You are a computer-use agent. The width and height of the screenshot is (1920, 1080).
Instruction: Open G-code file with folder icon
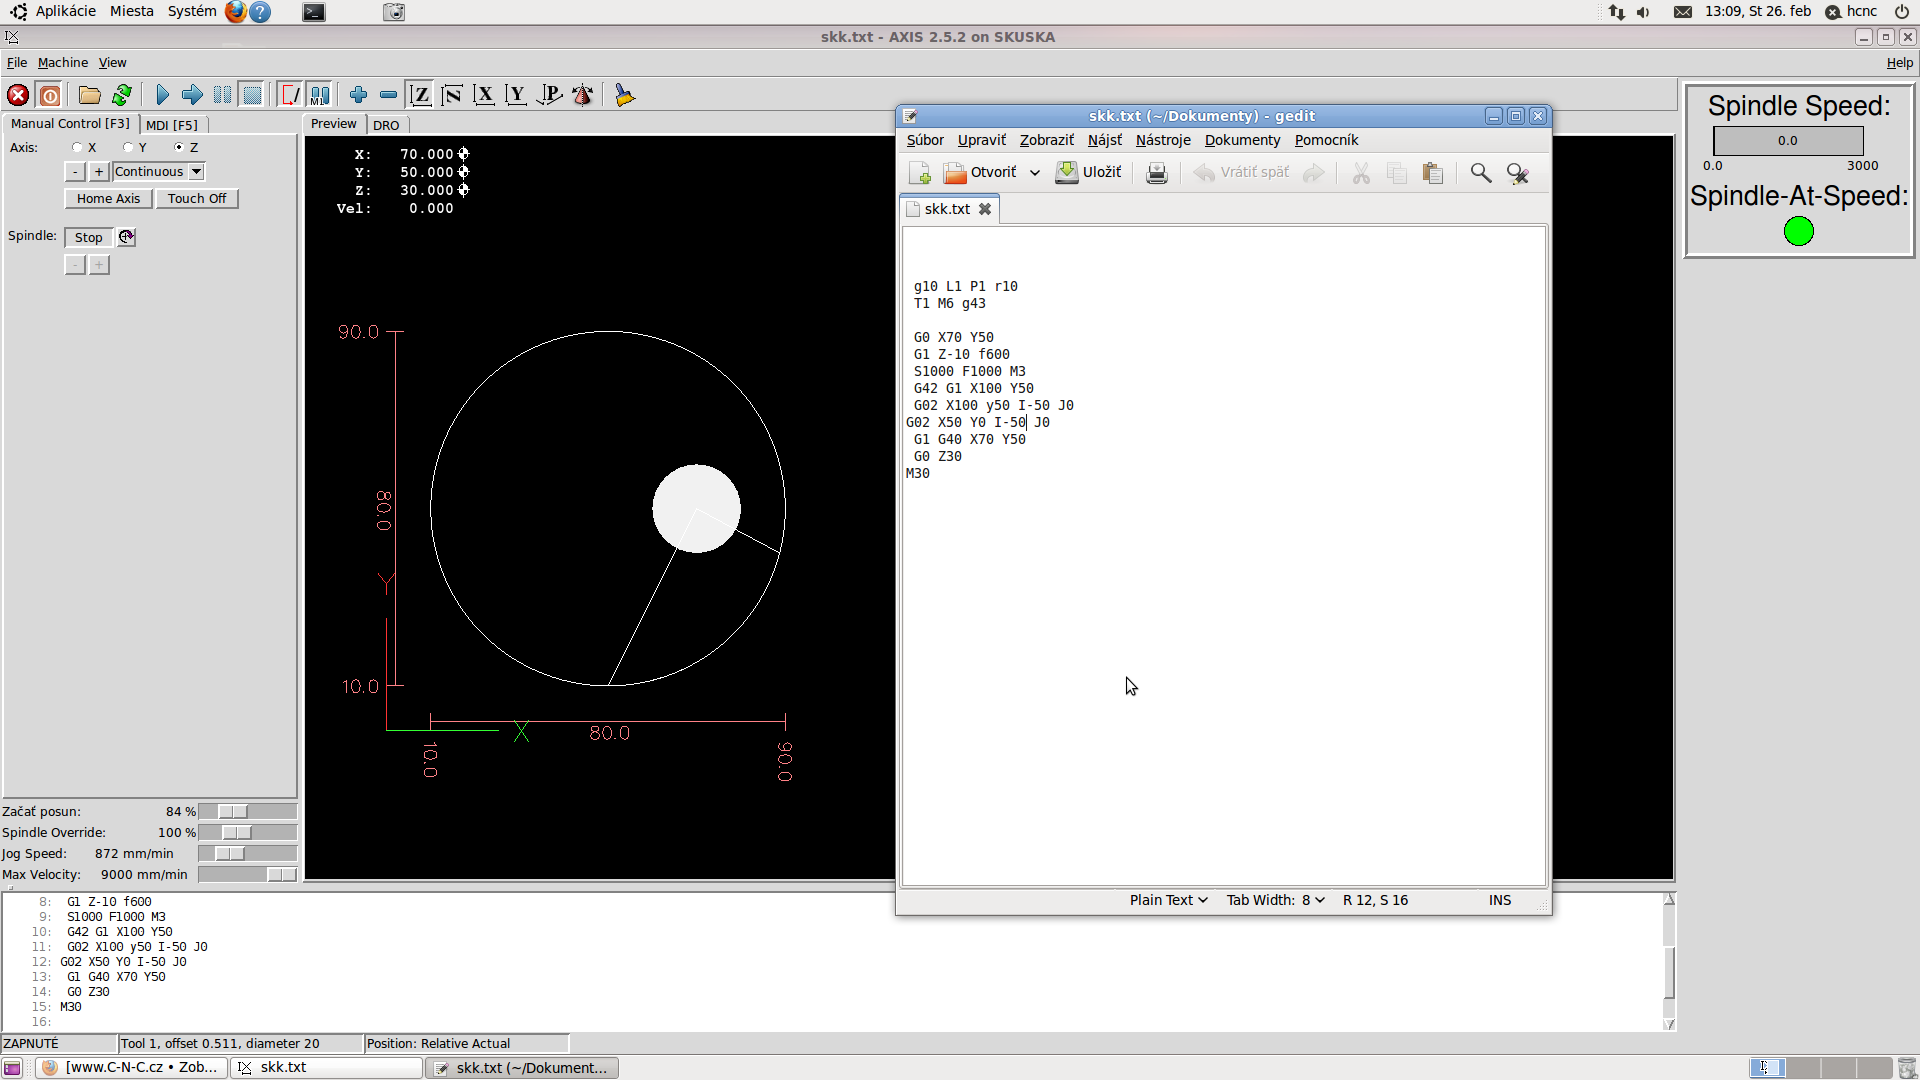[89, 95]
